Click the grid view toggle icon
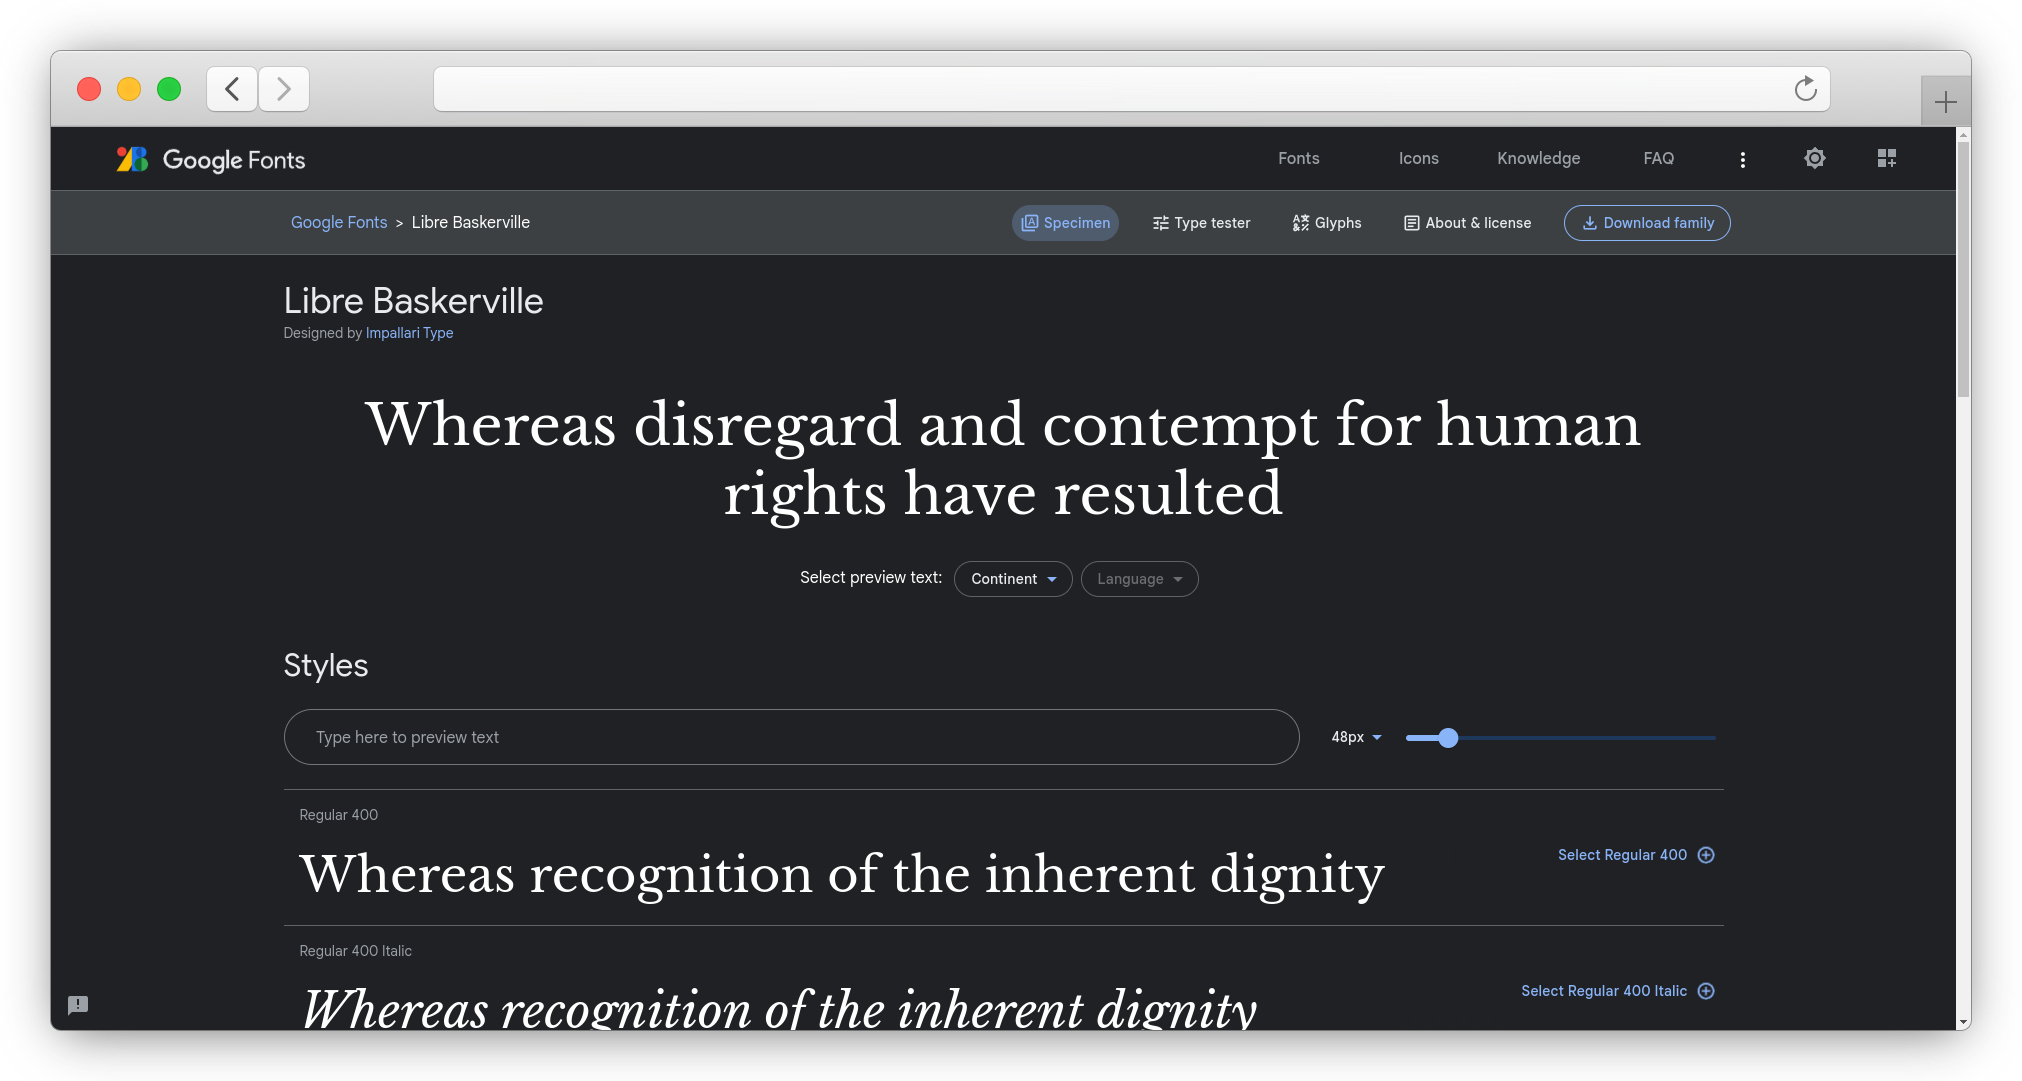2022x1081 pixels. pyautogui.click(x=1887, y=158)
